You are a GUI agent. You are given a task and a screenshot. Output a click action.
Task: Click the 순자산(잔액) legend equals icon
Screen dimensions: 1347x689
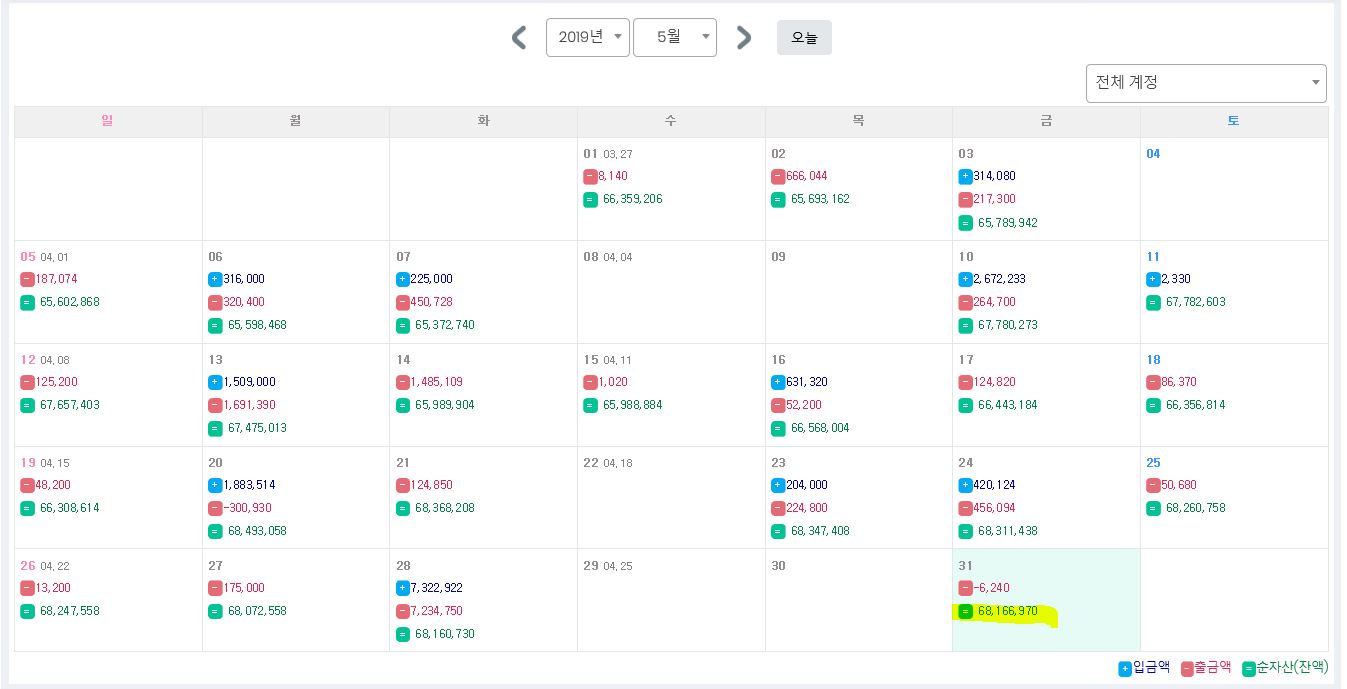[x=1248, y=669]
